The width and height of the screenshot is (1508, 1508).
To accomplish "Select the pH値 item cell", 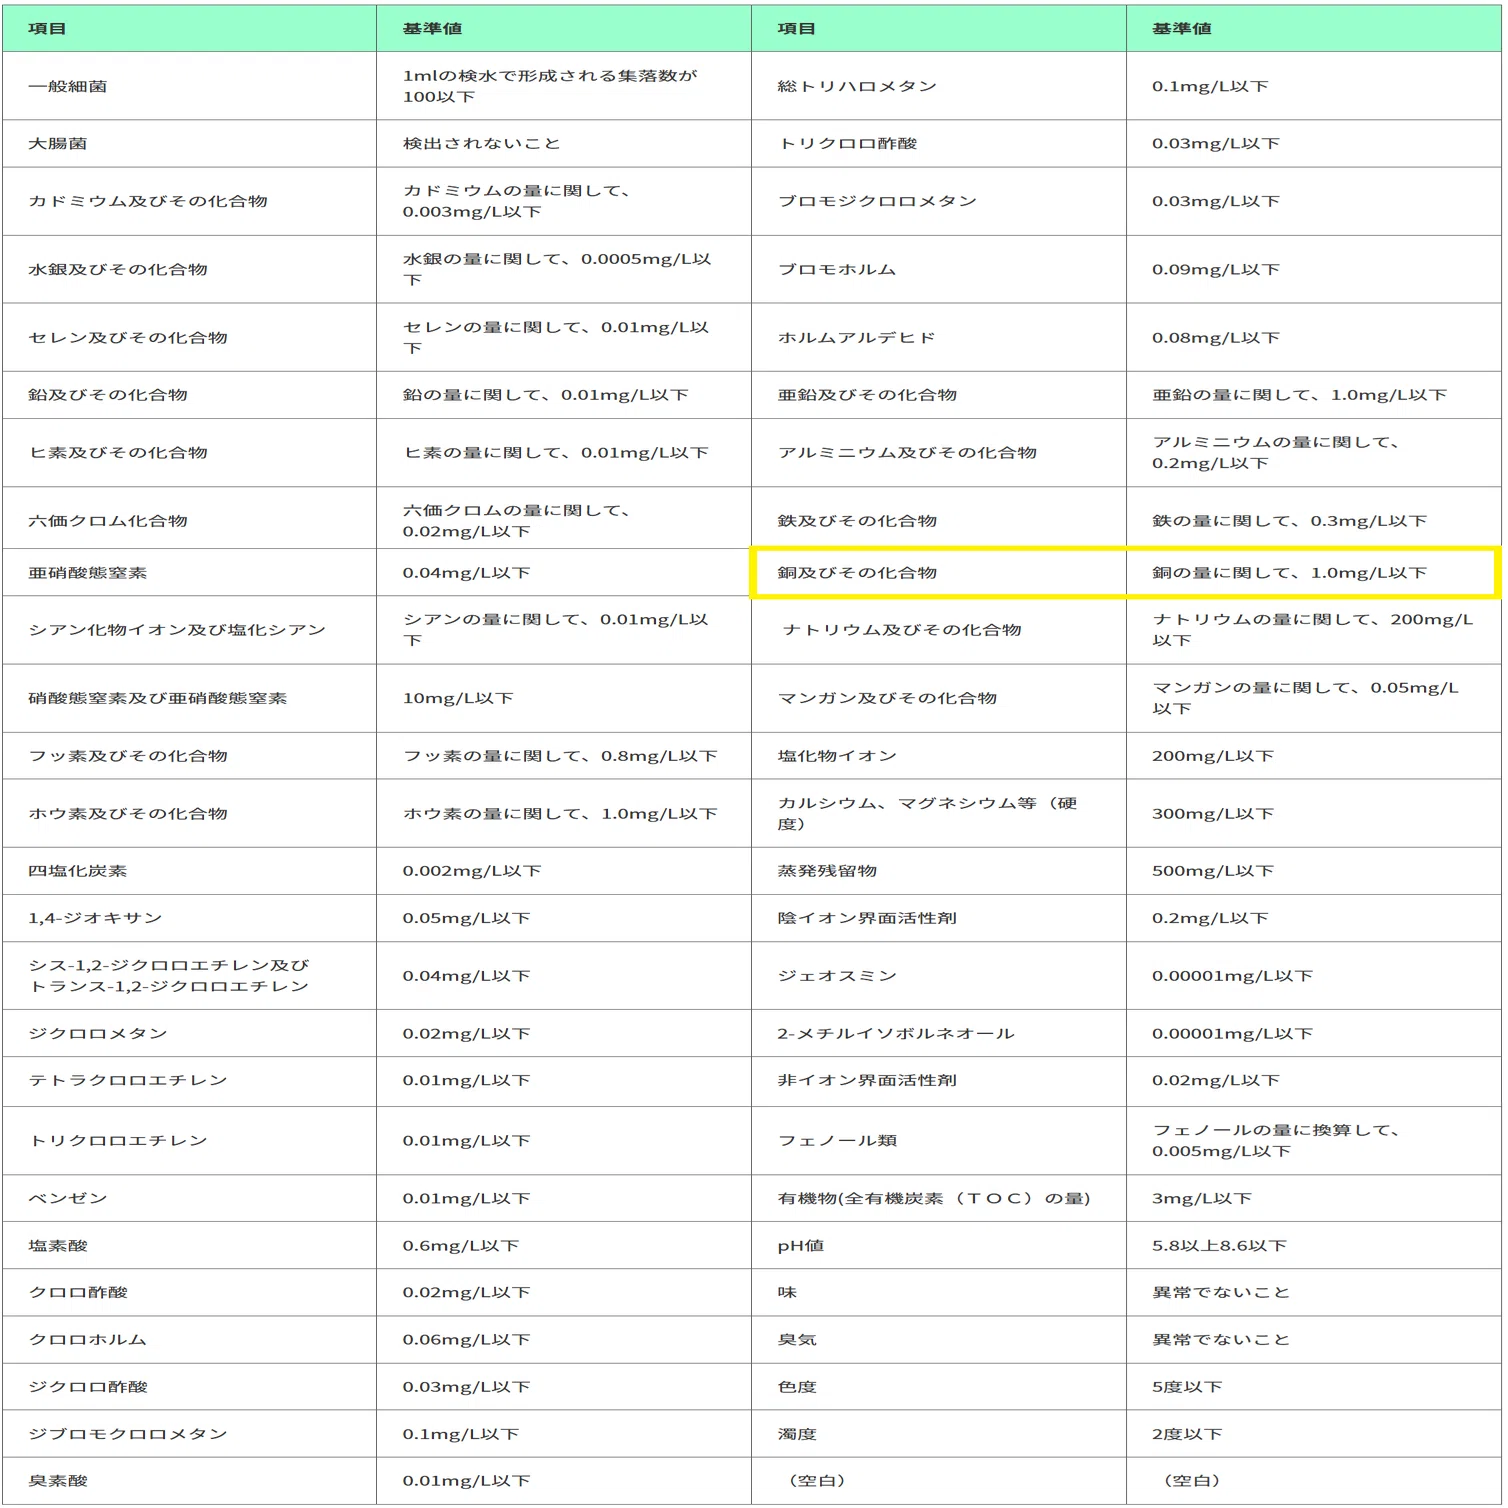I will click(939, 1246).
